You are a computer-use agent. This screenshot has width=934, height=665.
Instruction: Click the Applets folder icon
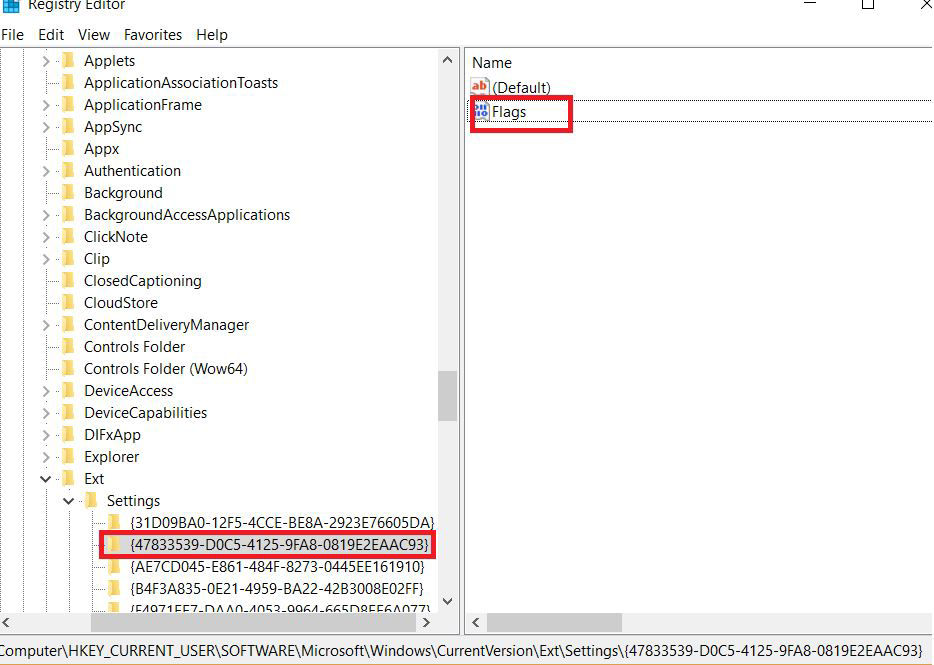pyautogui.click(x=69, y=61)
